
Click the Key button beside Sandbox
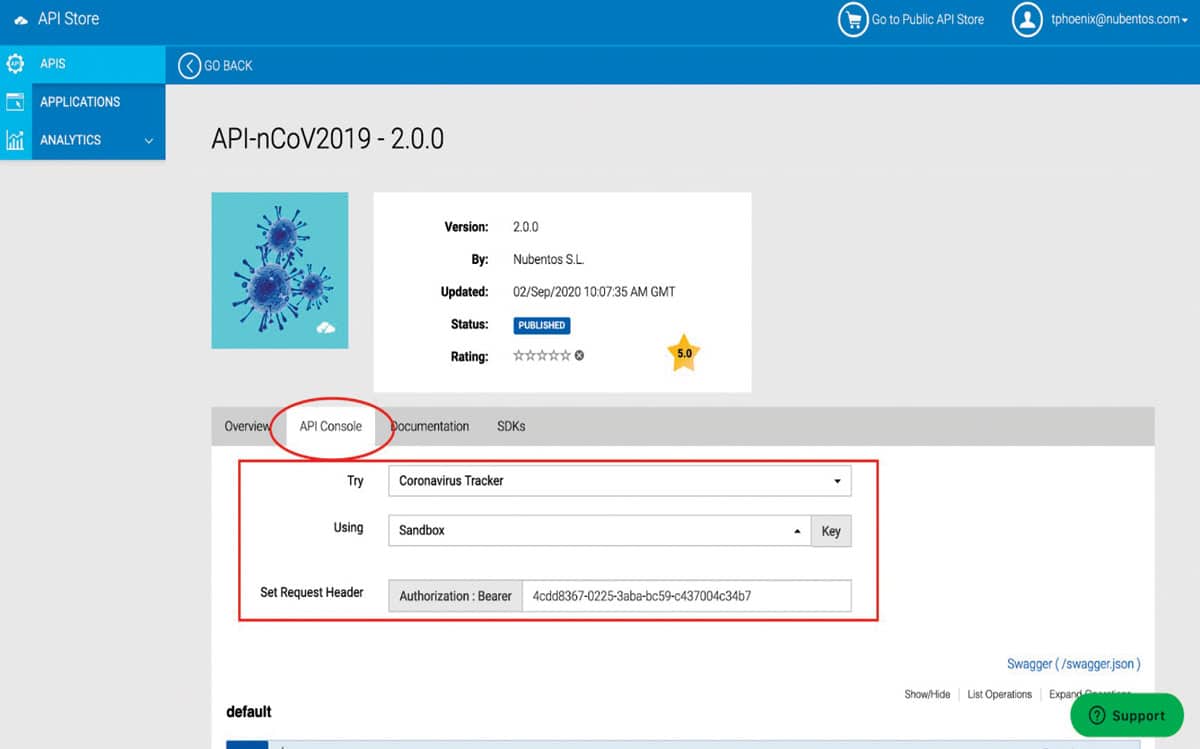[831, 531]
